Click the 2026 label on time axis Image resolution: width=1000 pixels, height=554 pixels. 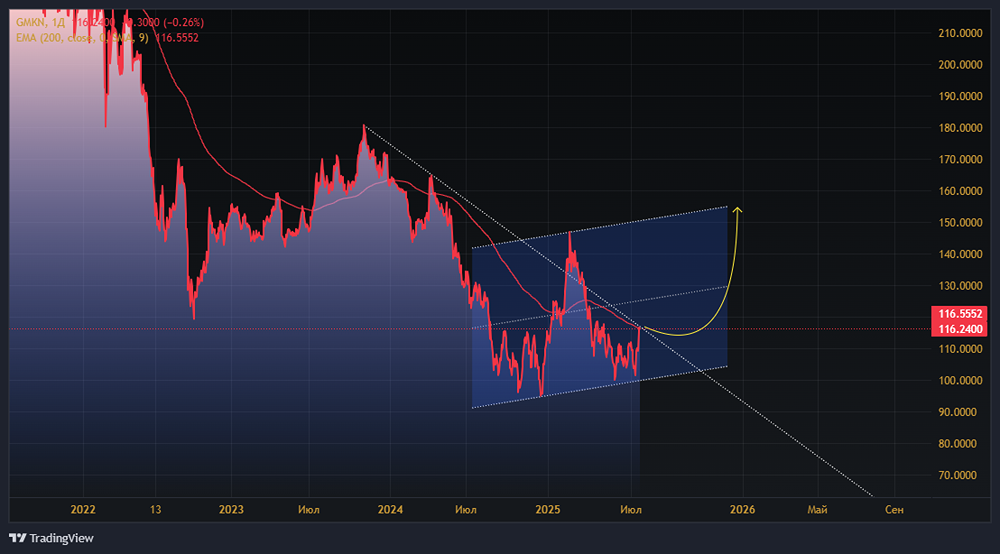[x=742, y=509]
